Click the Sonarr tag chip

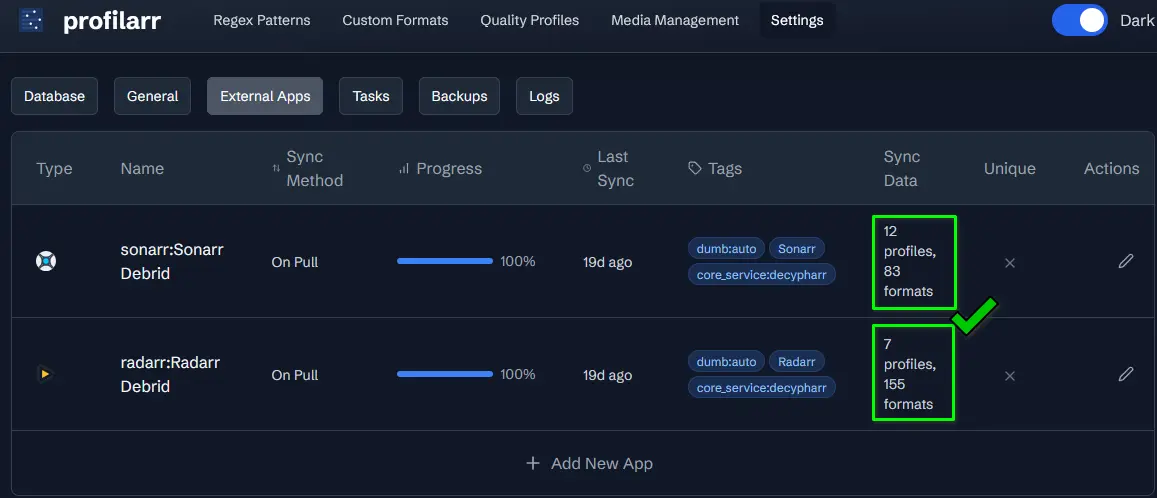point(797,249)
